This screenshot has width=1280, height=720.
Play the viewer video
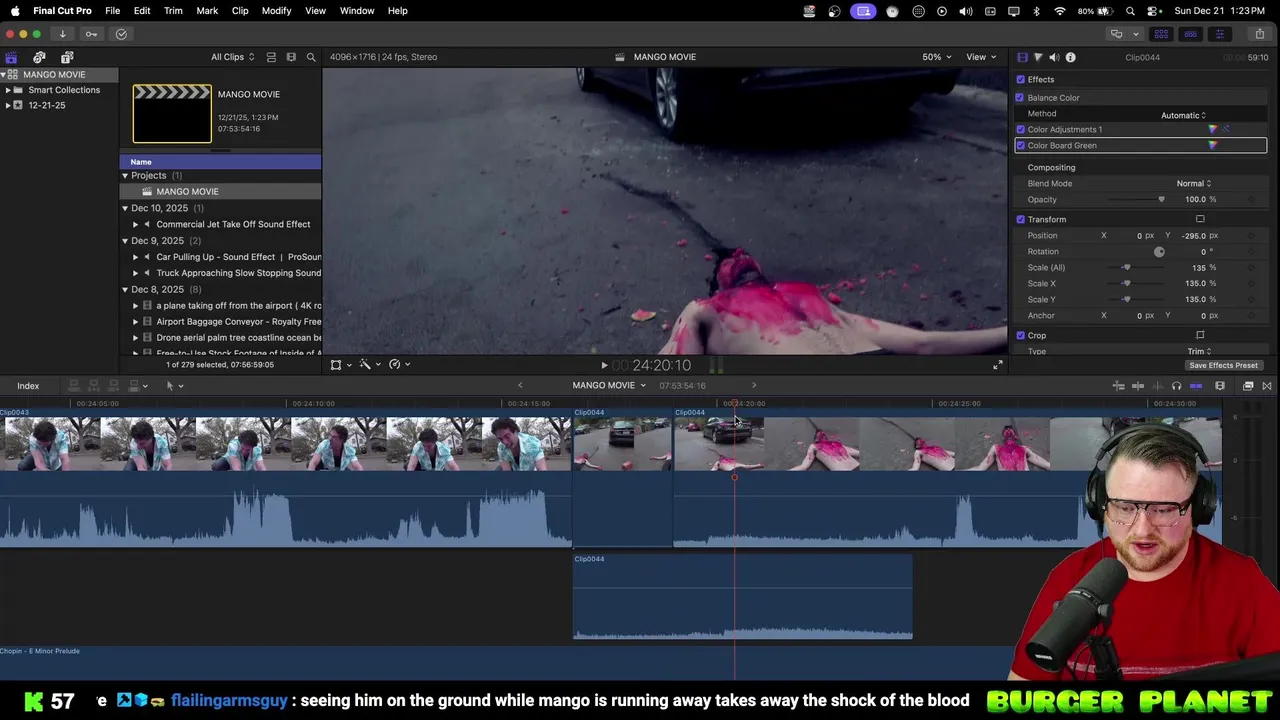click(x=604, y=366)
